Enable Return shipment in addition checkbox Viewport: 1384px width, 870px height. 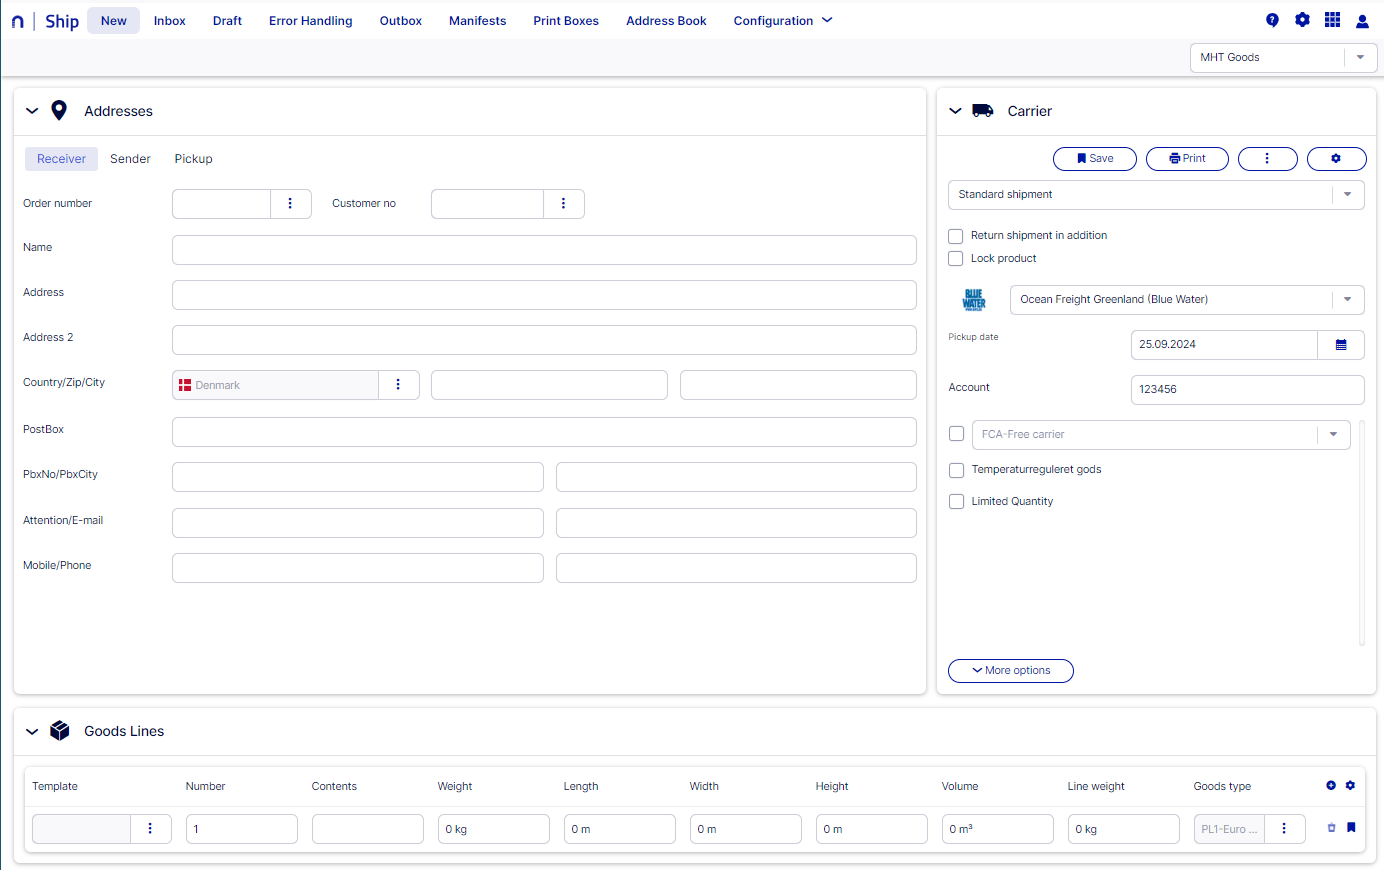(x=956, y=236)
